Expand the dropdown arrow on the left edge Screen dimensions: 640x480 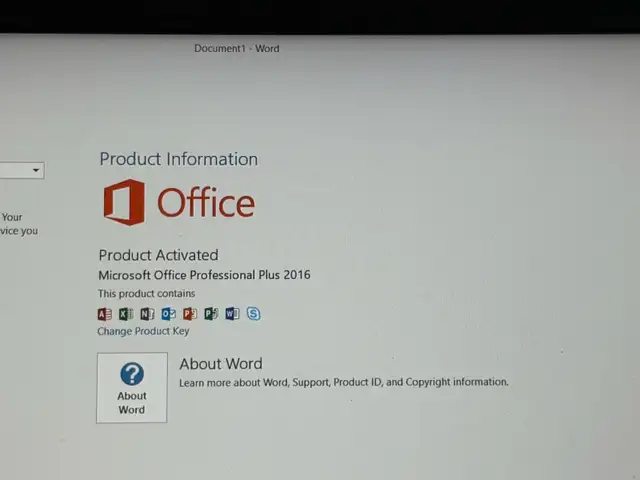click(36, 170)
